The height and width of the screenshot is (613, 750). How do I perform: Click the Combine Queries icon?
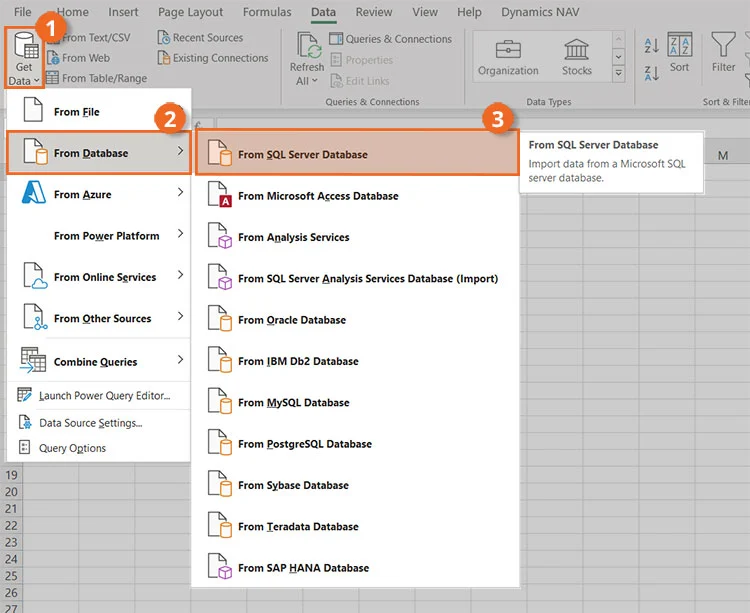click(x=33, y=360)
